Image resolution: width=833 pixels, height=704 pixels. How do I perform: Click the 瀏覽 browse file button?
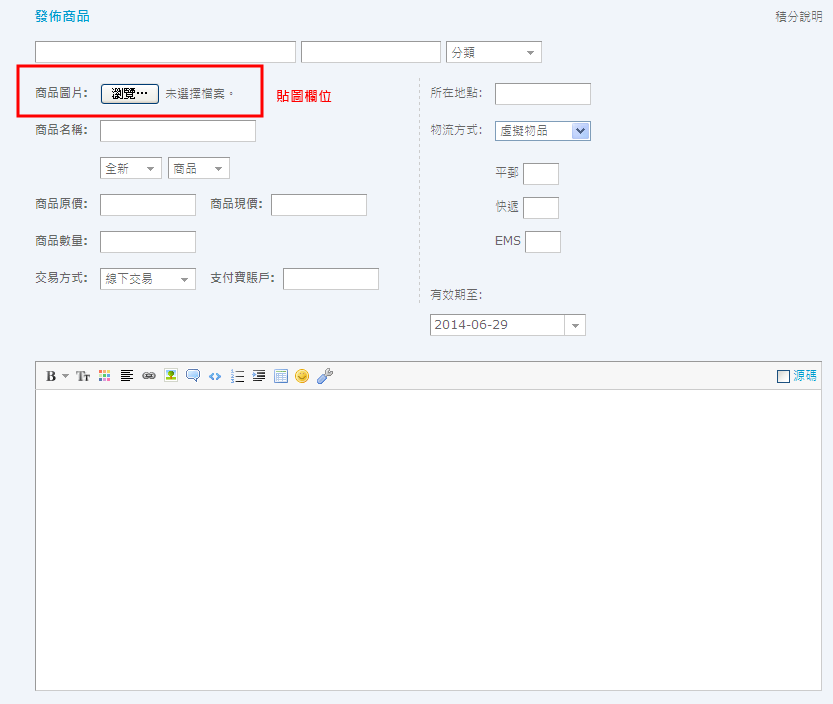(130, 94)
